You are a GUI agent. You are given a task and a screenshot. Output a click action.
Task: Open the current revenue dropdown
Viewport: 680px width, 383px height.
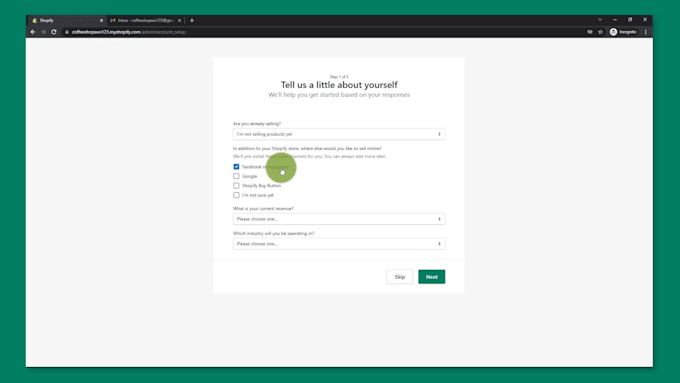click(339, 219)
